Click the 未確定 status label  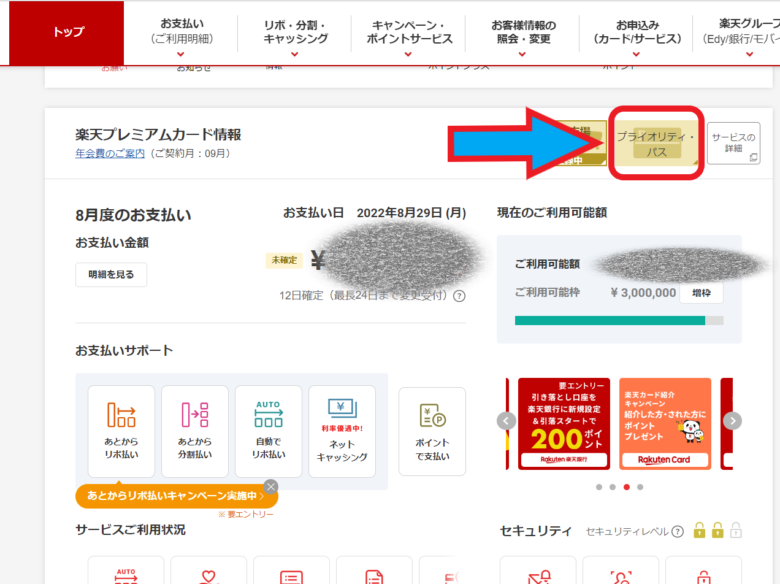pos(284,260)
